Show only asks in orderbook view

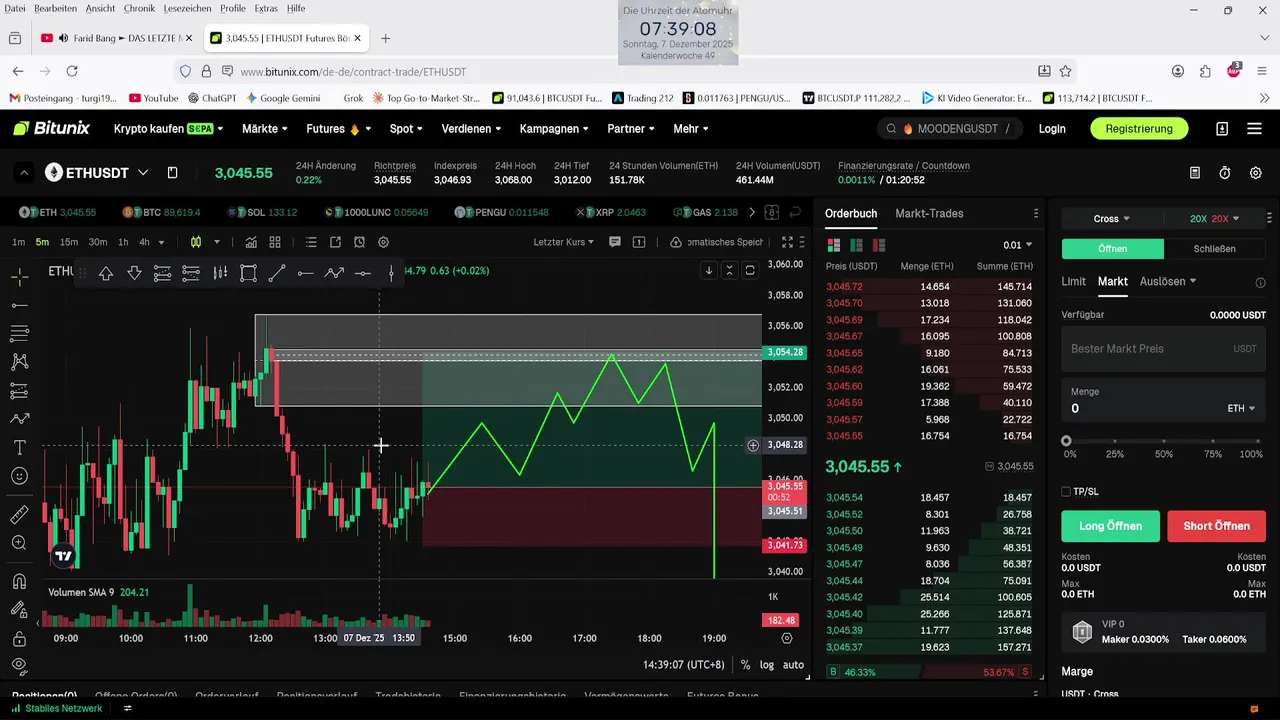[879, 245]
